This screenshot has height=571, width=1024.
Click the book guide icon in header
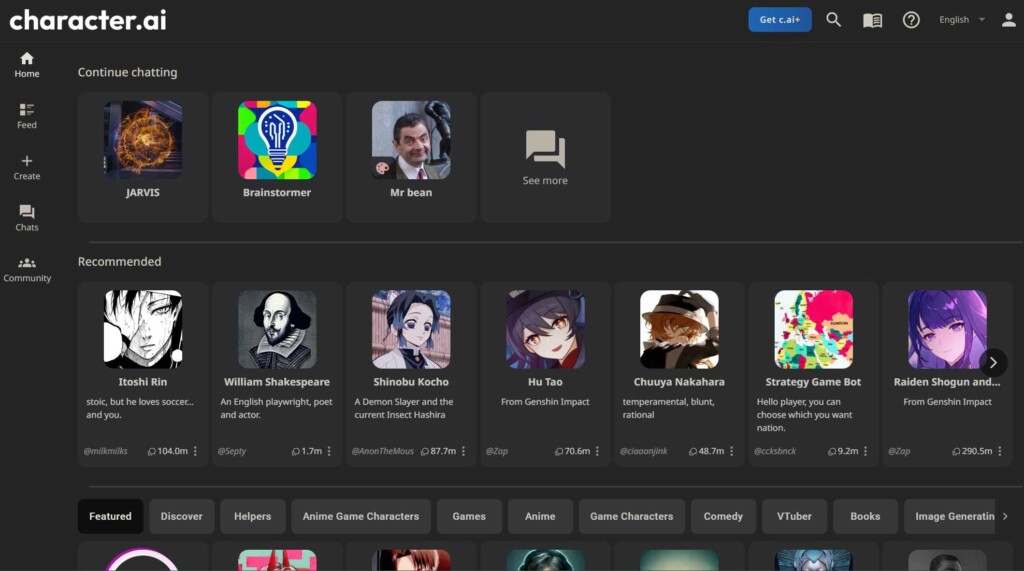tap(872, 20)
